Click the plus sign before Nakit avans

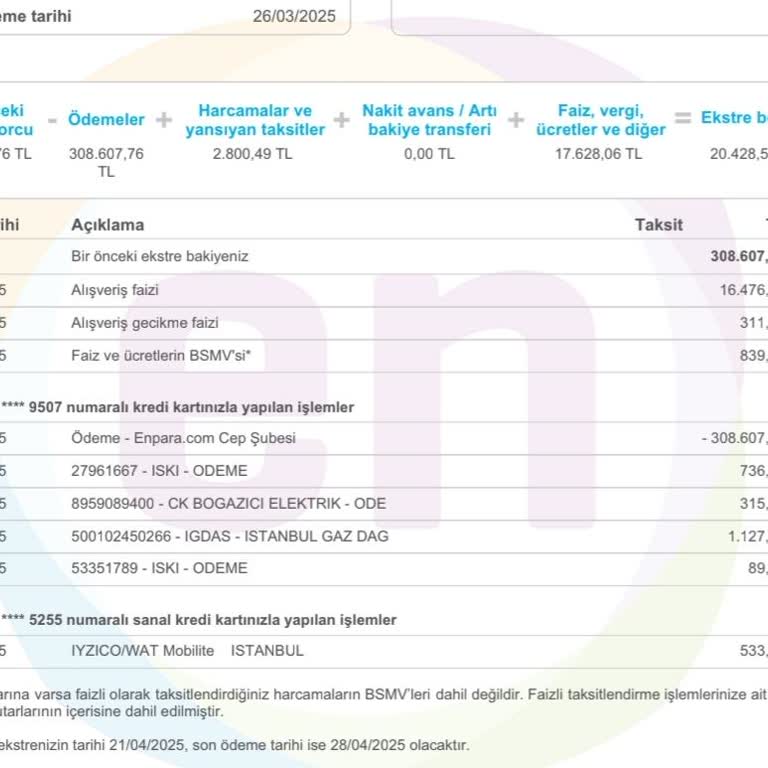(341, 120)
